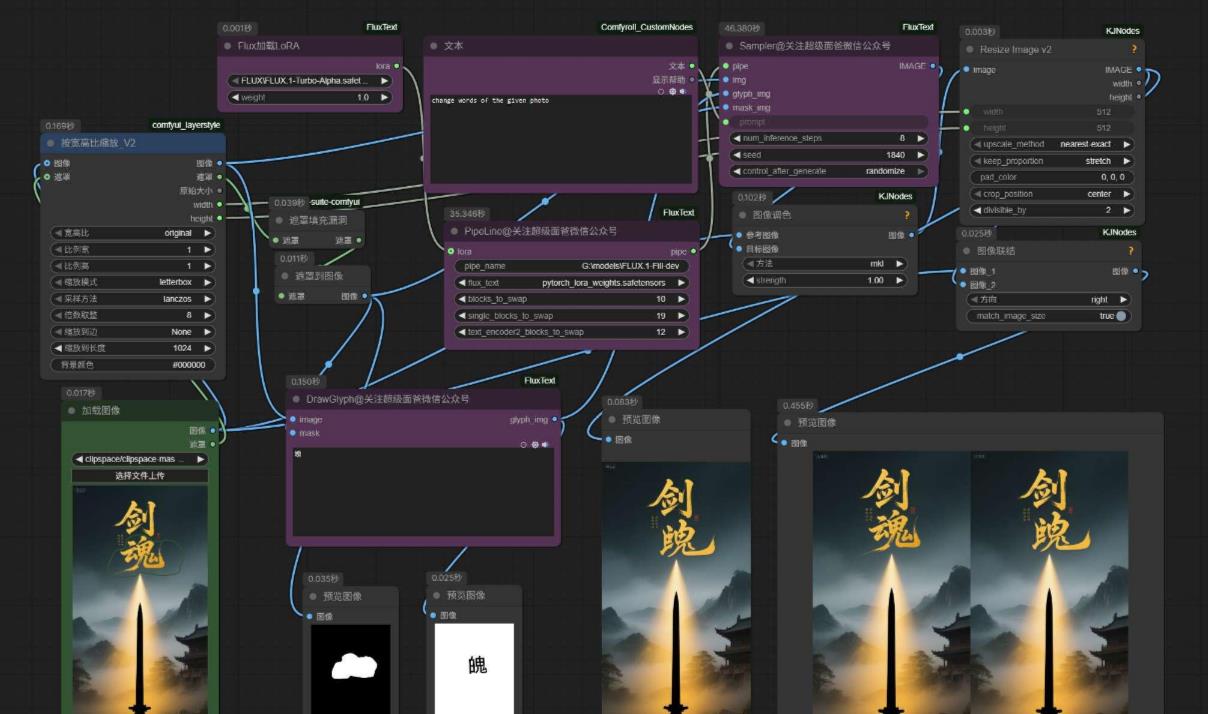This screenshot has height=714, width=1208.
Task: Select the black mask preview thumbnail
Action: tap(350, 668)
